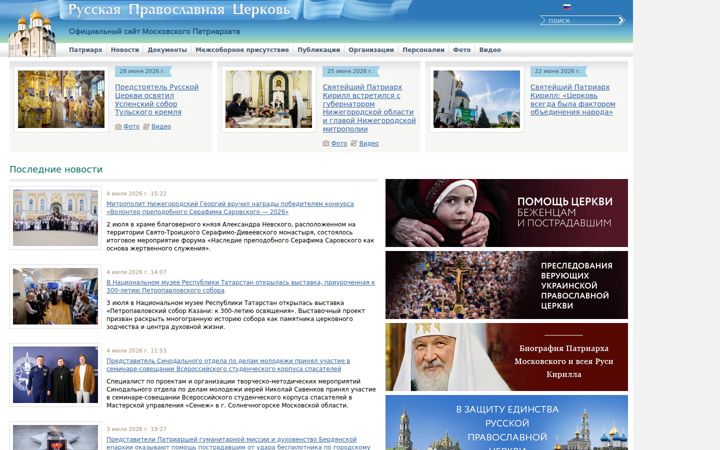Screen dimensions: 720x450
Task: Click the «Русская Православная Церковь» site title
Action: (179, 10)
